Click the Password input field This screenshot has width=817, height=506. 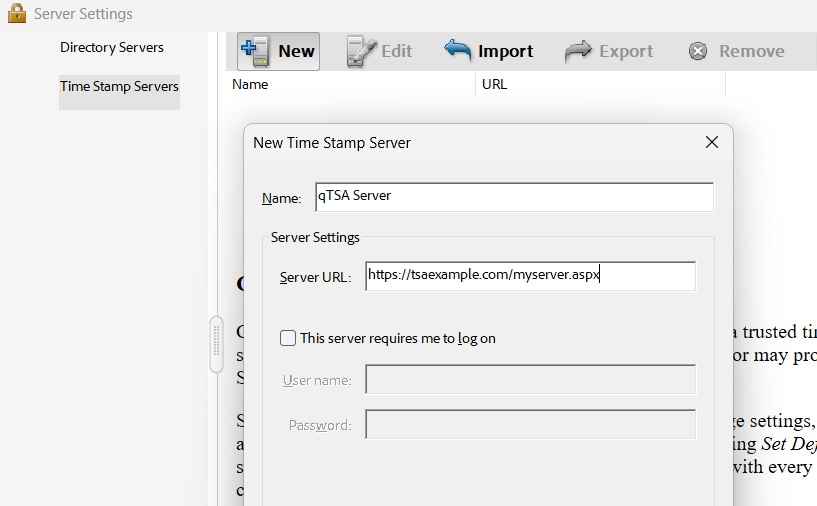tap(530, 424)
